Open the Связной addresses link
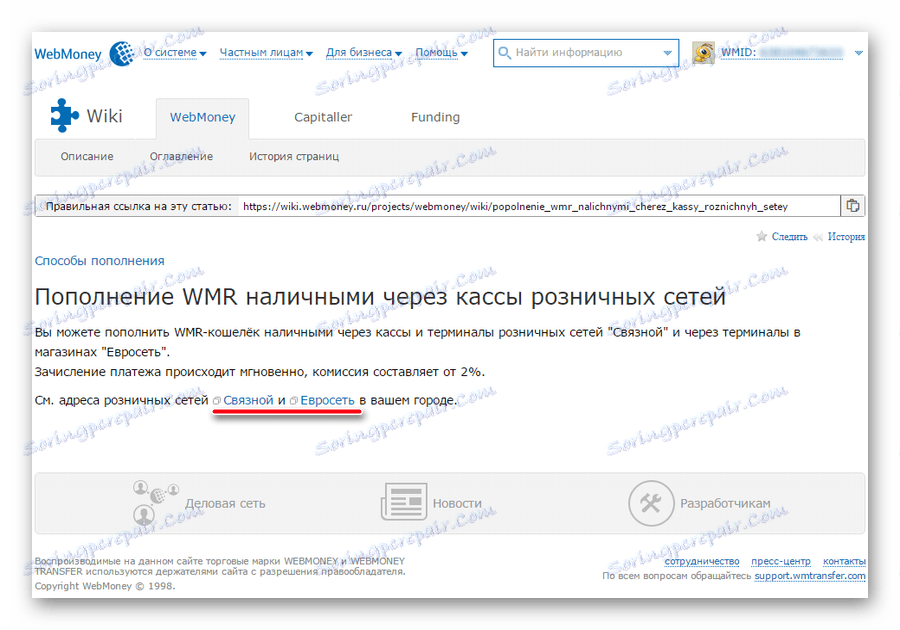The height and width of the screenshot is (630, 900). coord(249,400)
